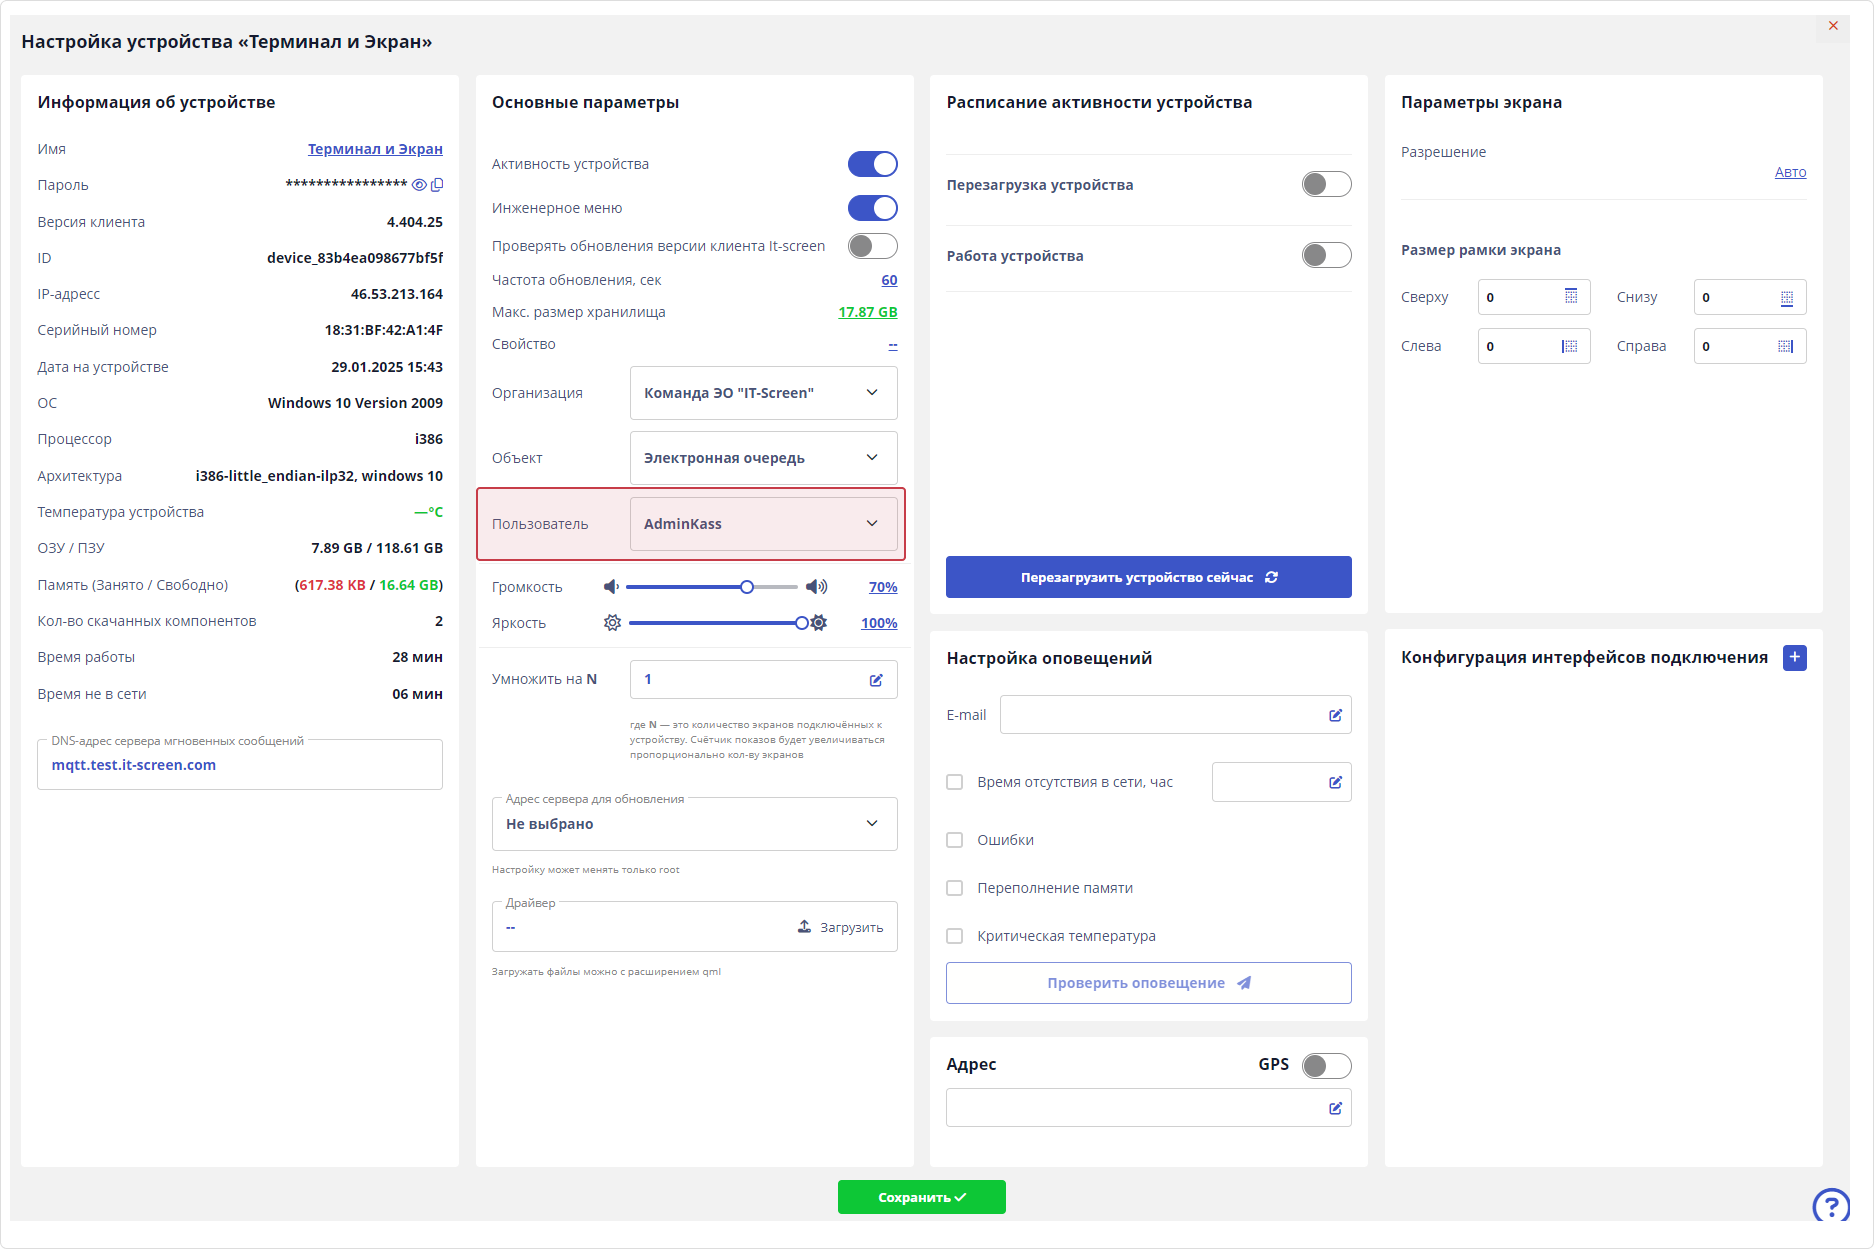Click the edit icon in Адрес field
1874x1249 pixels.
point(1335,1108)
